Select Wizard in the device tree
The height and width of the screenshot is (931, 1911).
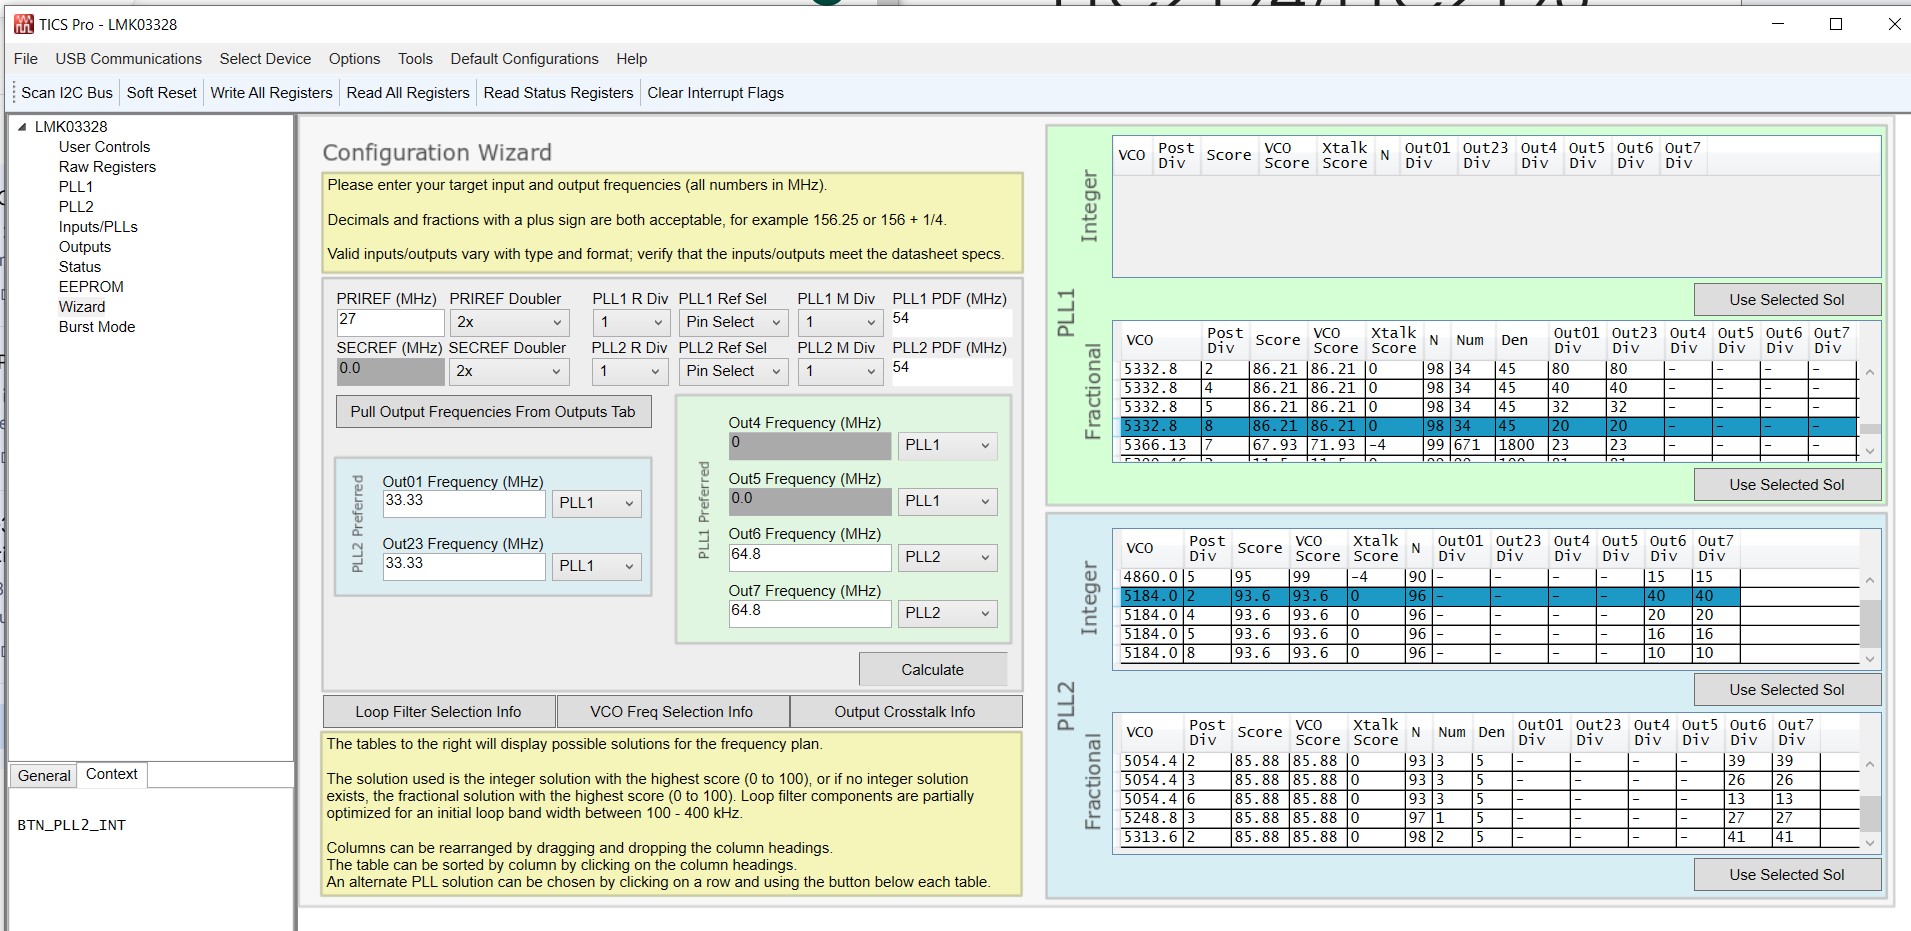click(83, 306)
